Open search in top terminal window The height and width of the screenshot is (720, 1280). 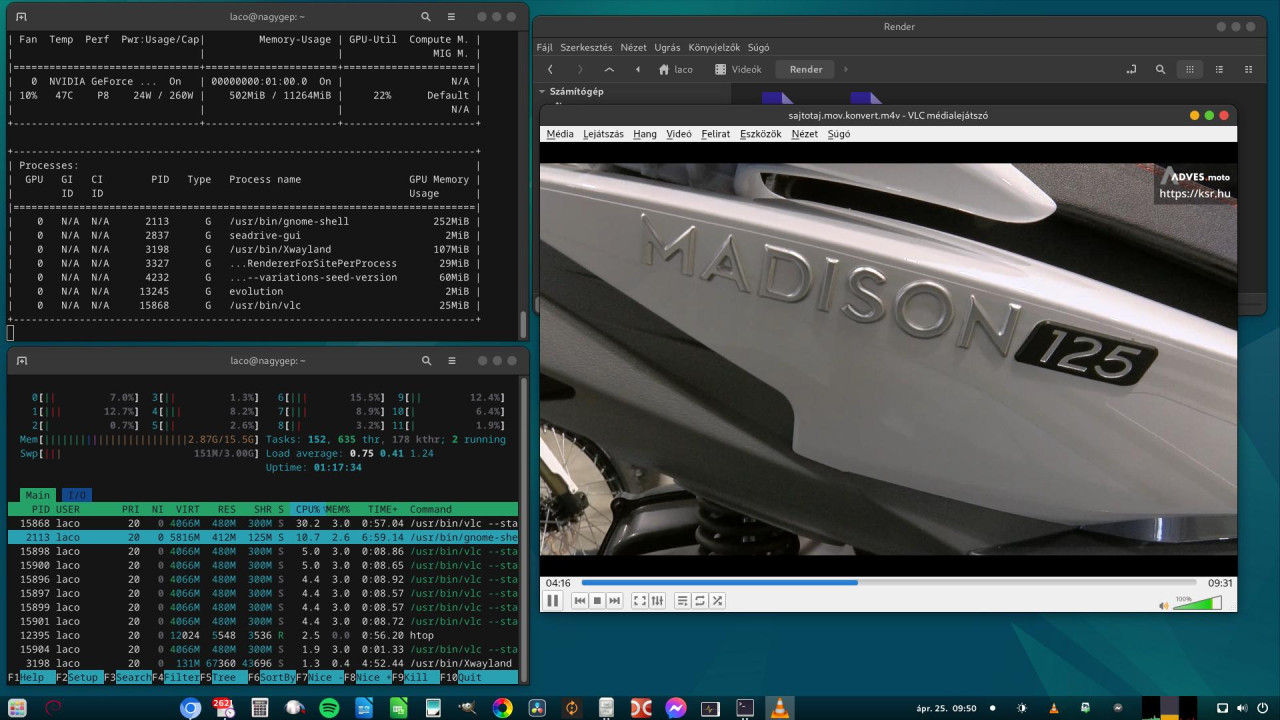point(426,17)
